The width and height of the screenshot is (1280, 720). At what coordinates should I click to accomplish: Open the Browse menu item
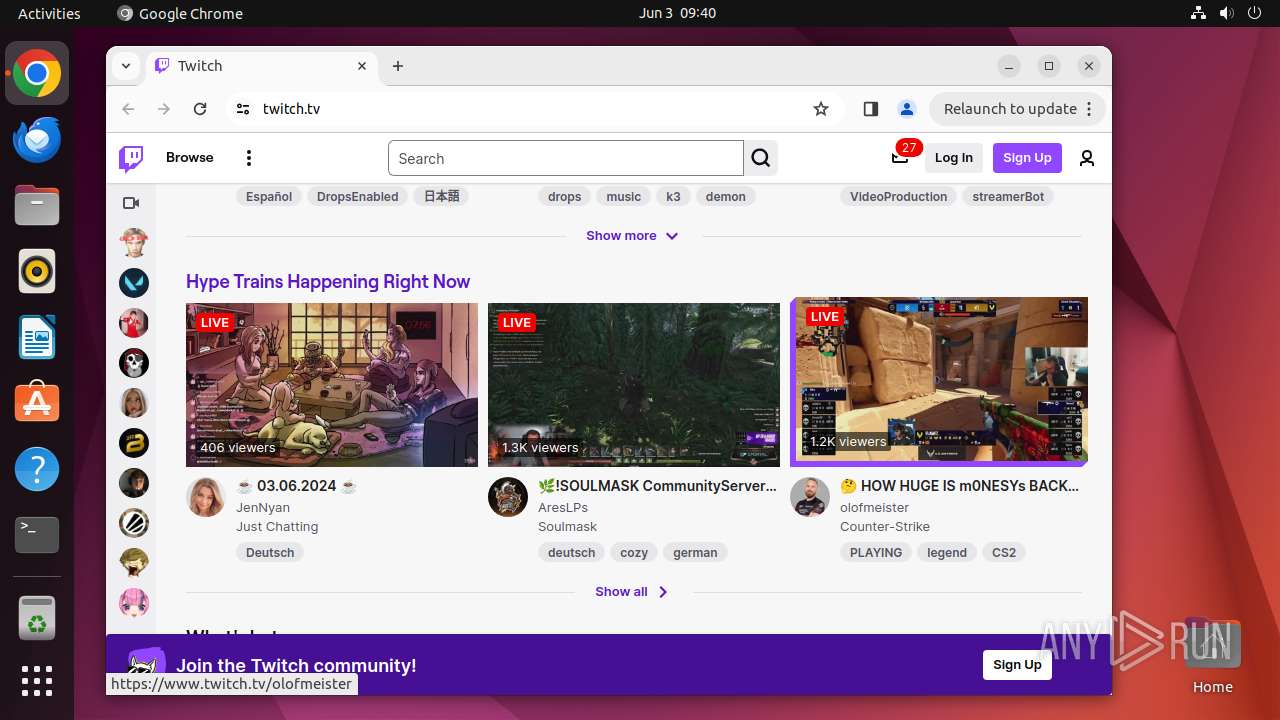point(190,158)
